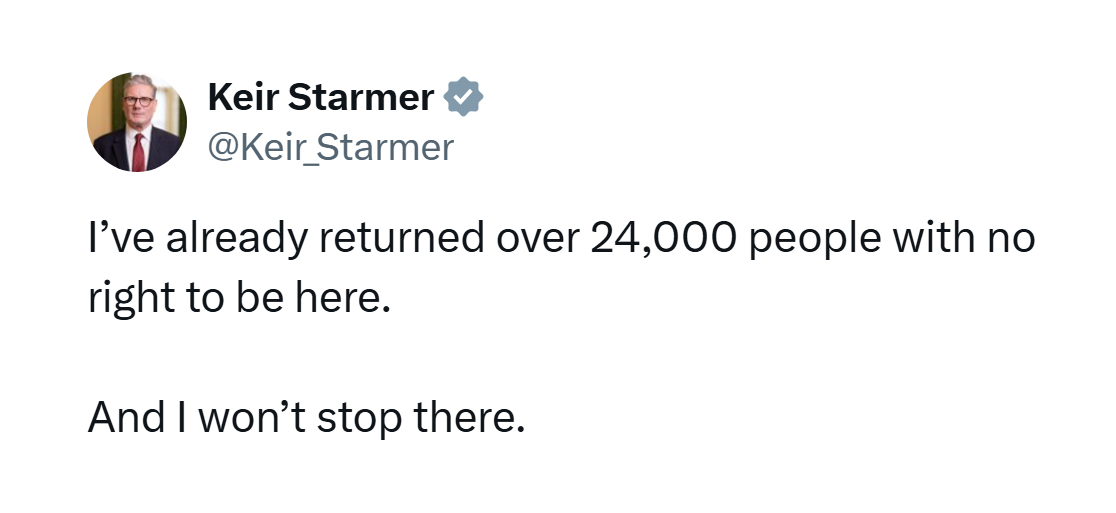Visit the @Keir_Starmer handle link
The width and height of the screenshot is (1116, 513).
[x=331, y=148]
